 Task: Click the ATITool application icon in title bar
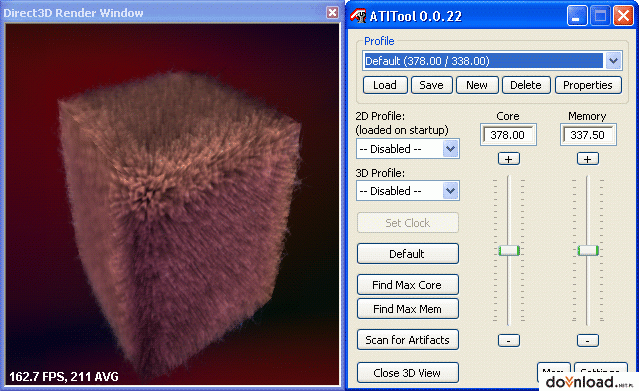pos(358,16)
